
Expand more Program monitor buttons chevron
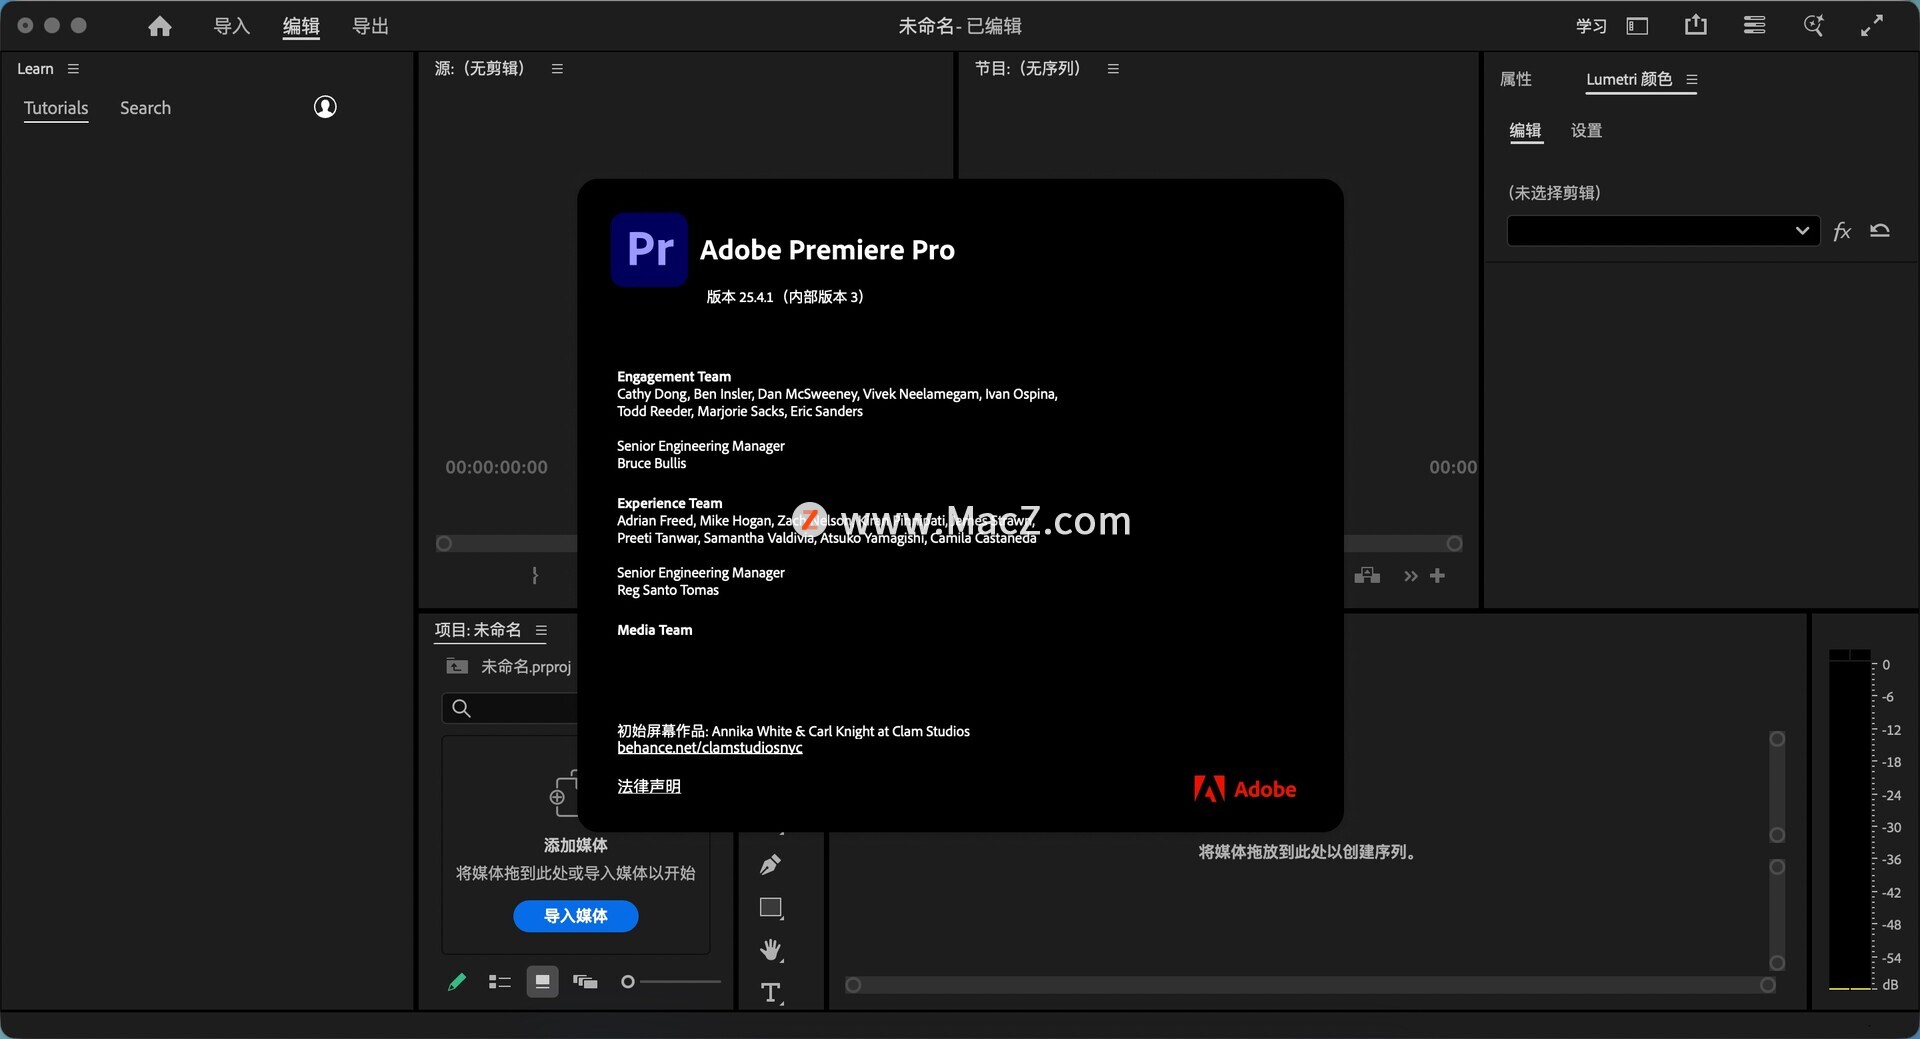click(1411, 576)
